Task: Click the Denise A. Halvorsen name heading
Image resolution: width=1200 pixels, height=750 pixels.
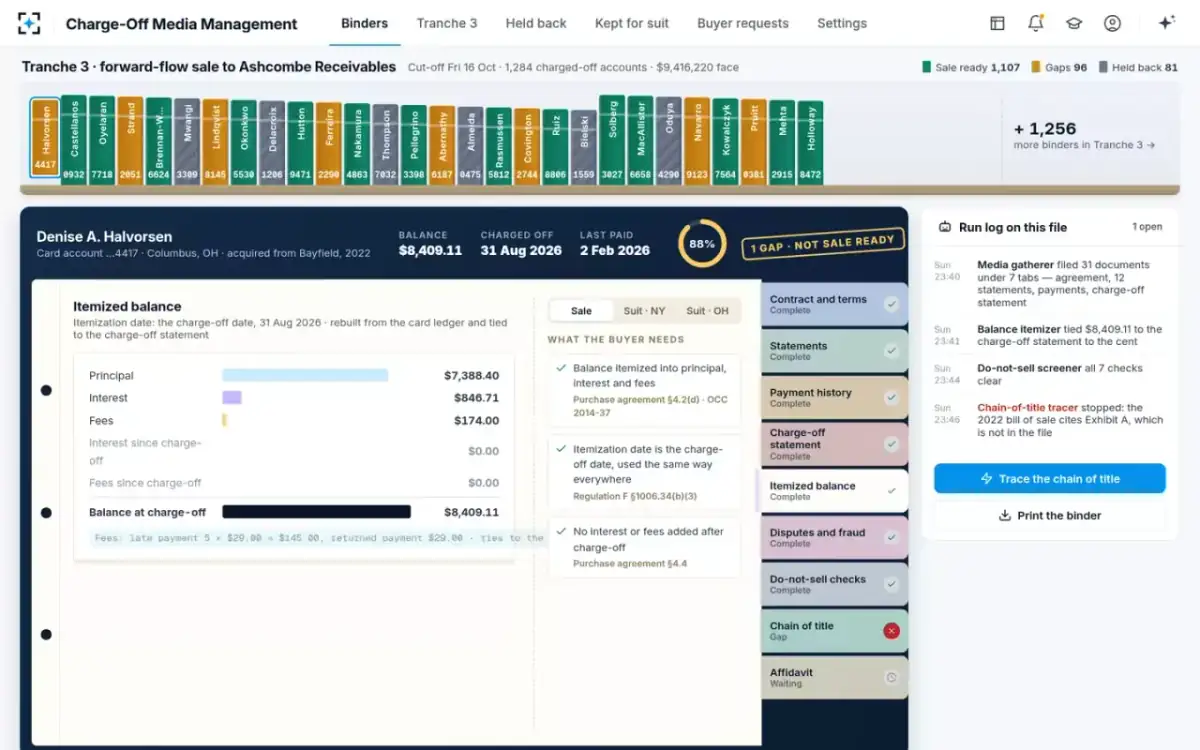Action: click(x=104, y=237)
